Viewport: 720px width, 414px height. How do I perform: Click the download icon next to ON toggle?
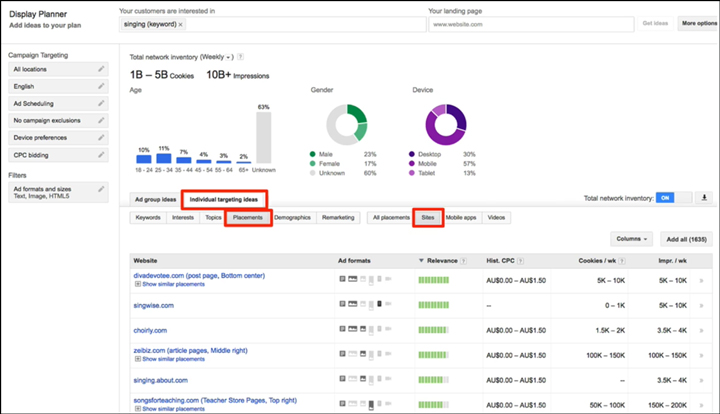702,198
